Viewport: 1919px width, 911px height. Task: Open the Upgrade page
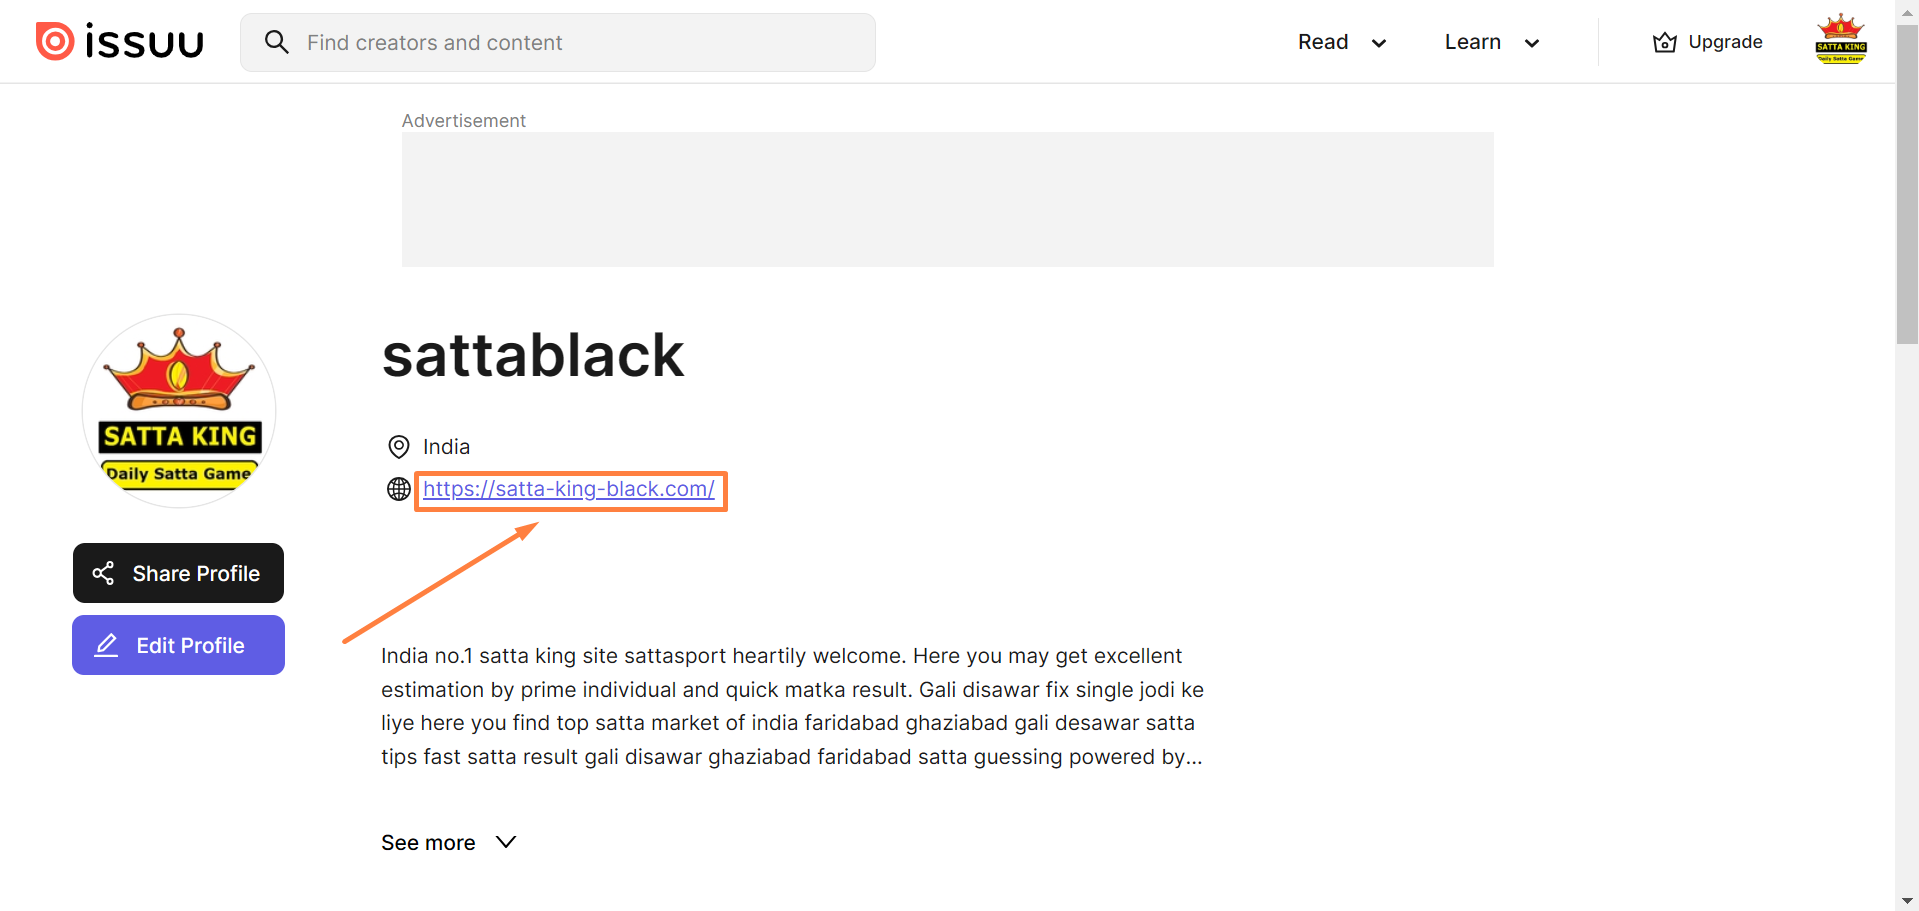[1724, 42]
